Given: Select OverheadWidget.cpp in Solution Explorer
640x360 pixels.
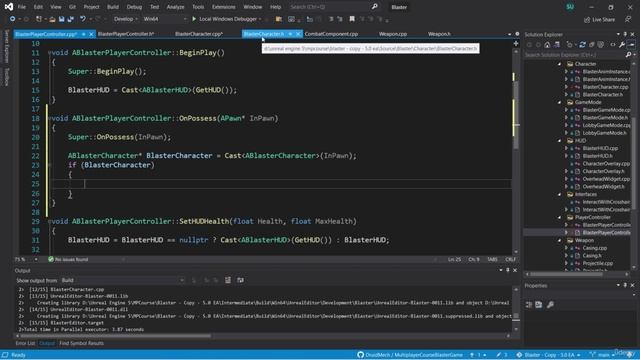Looking at the screenshot, I should 606,179.
